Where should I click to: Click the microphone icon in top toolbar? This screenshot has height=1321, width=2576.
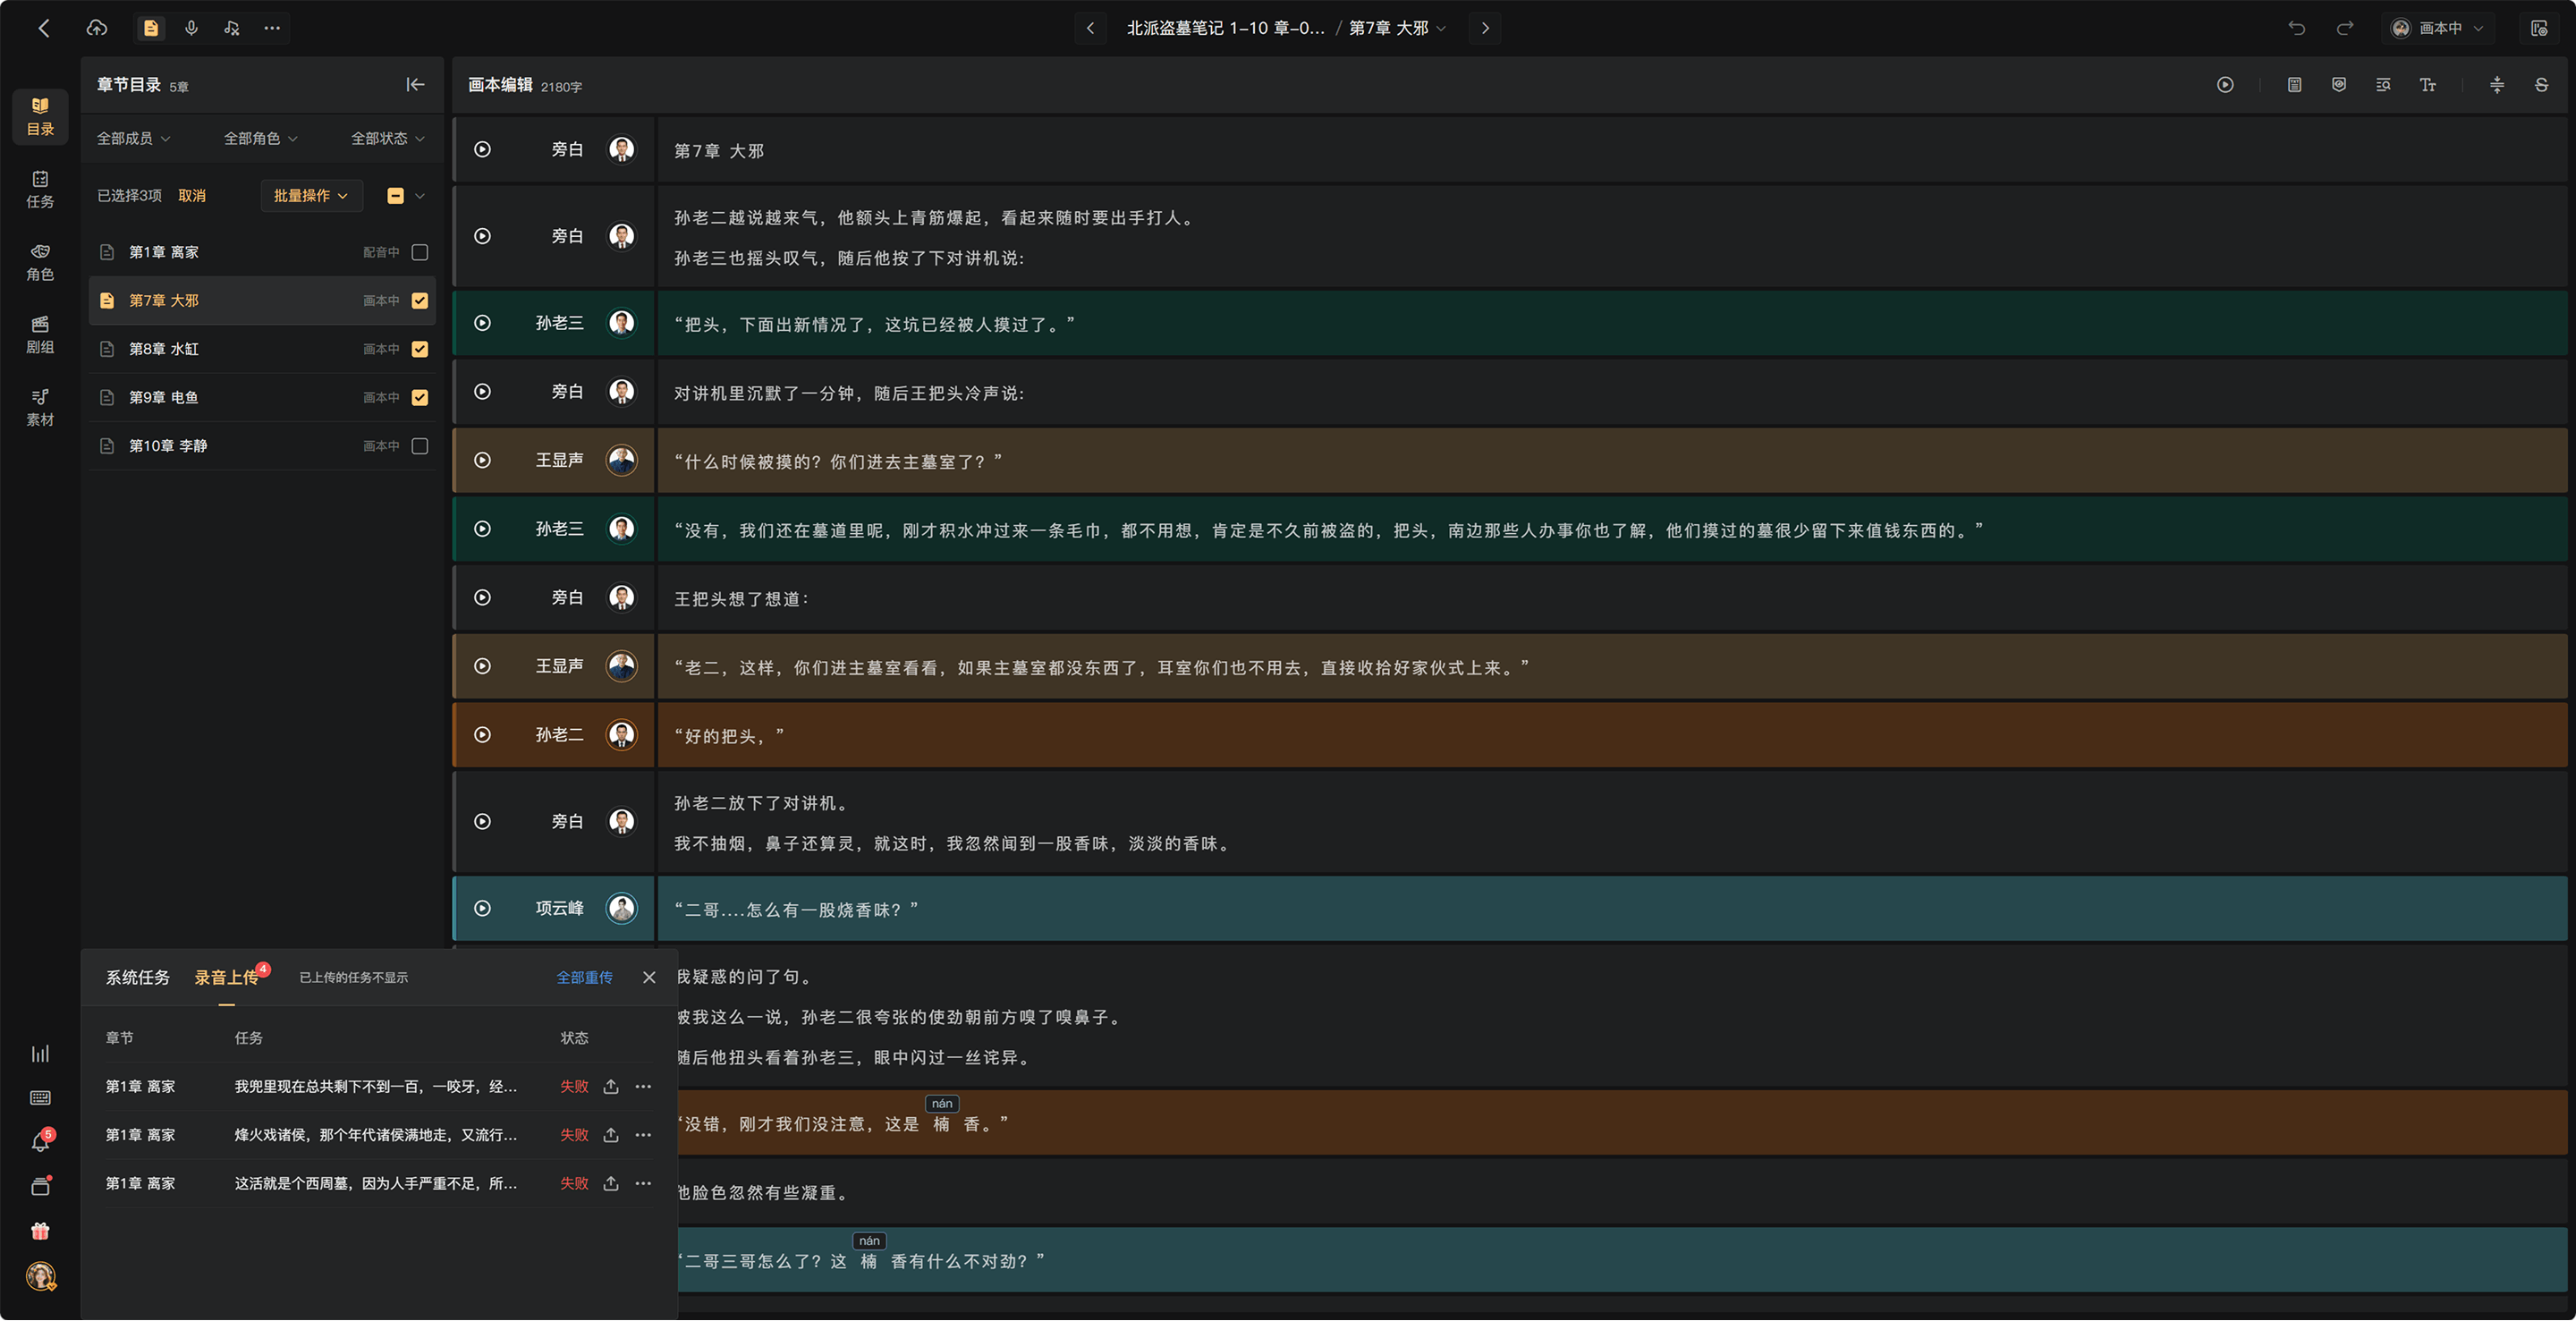(191, 28)
